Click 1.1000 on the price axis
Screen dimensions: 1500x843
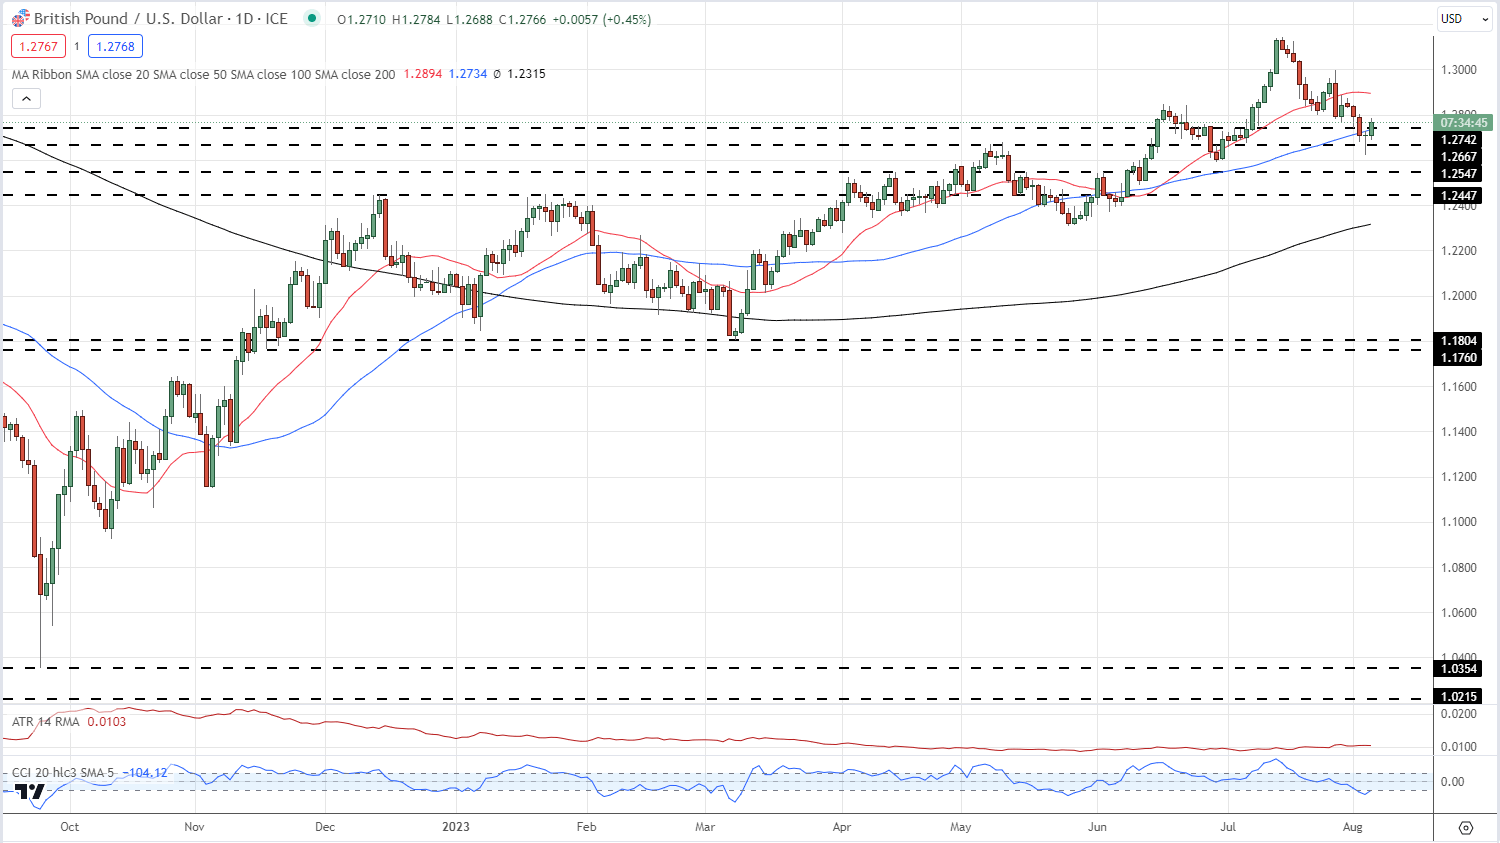tap(1459, 522)
